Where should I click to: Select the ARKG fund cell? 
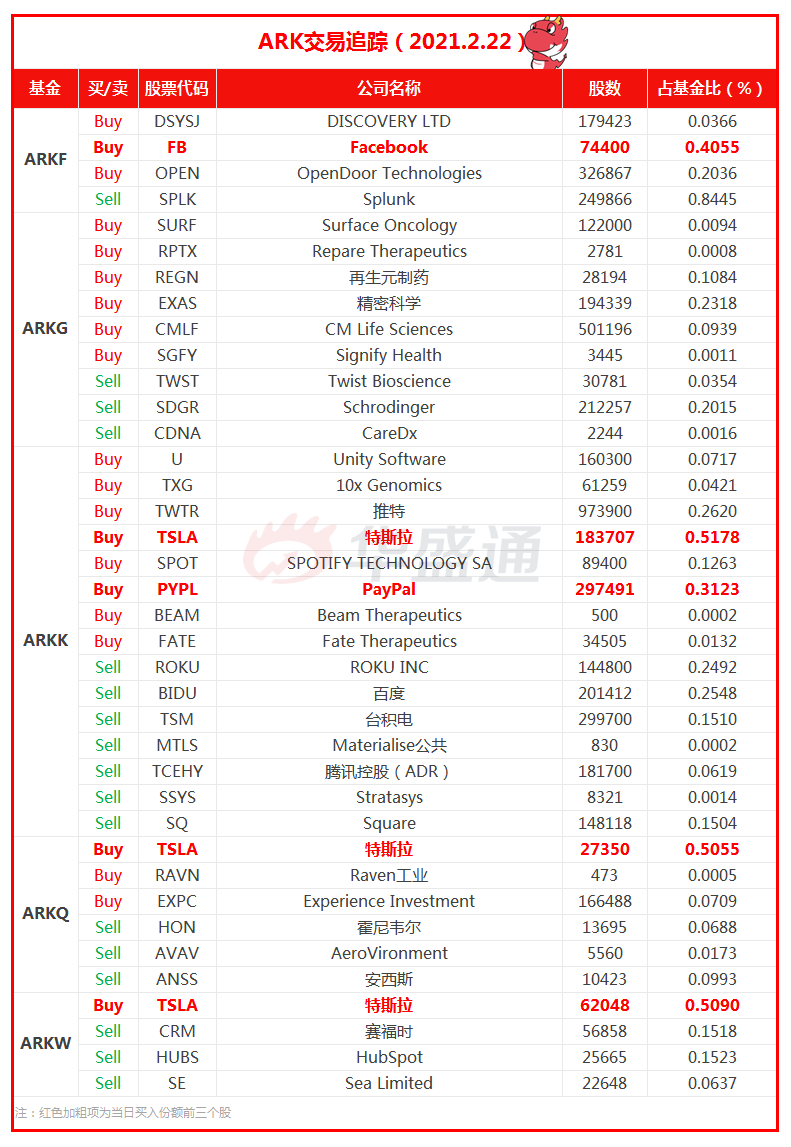(x=45, y=329)
